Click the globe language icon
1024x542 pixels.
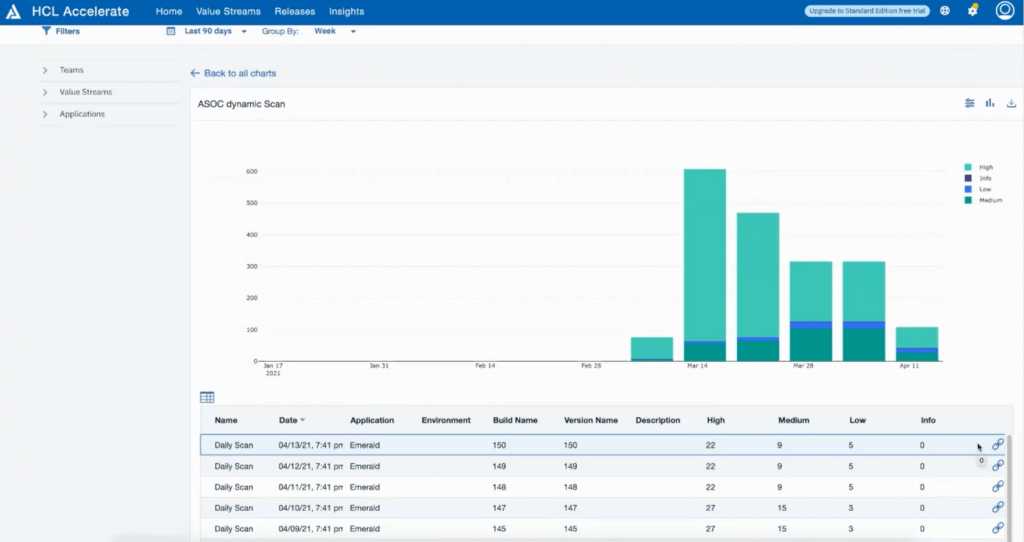pos(945,11)
